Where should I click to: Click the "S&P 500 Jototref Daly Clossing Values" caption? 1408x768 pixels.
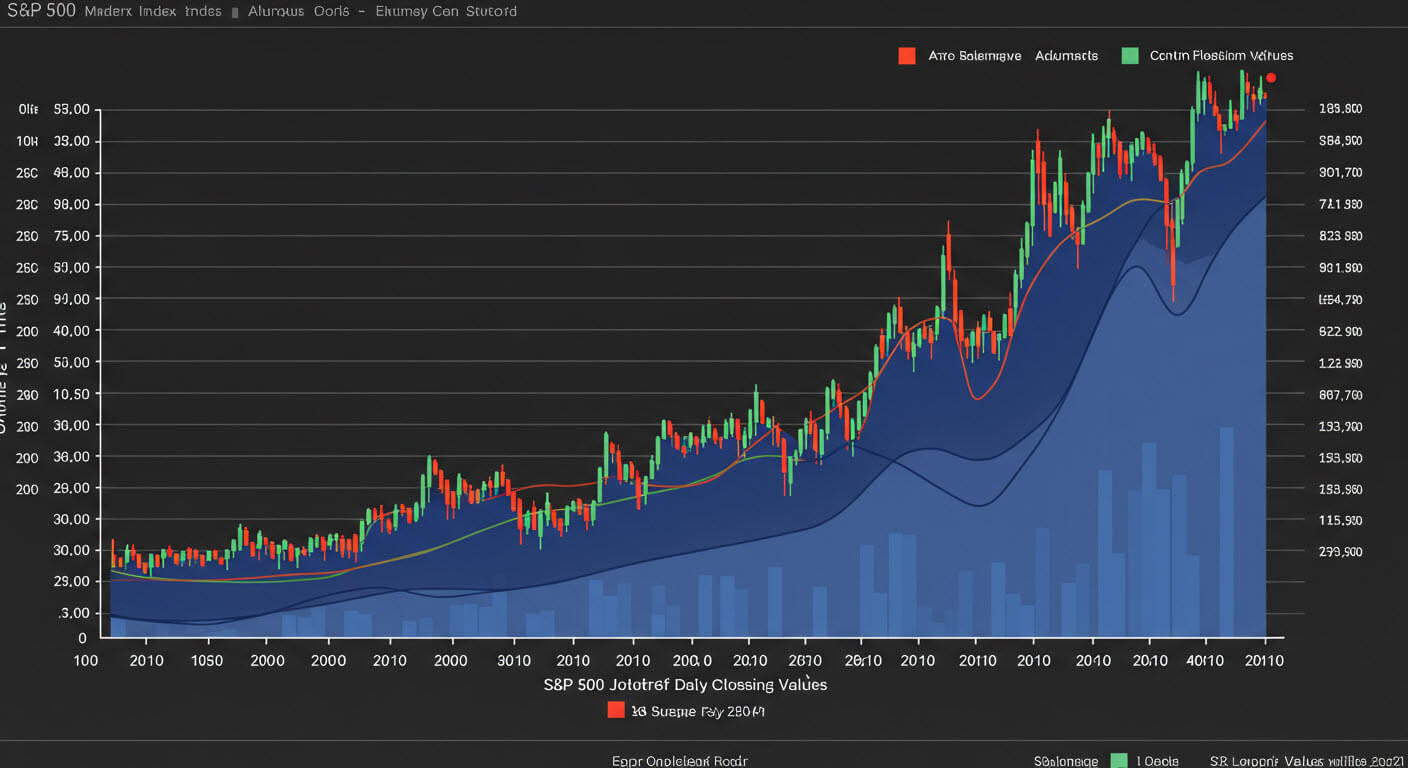pyautogui.click(x=685, y=685)
